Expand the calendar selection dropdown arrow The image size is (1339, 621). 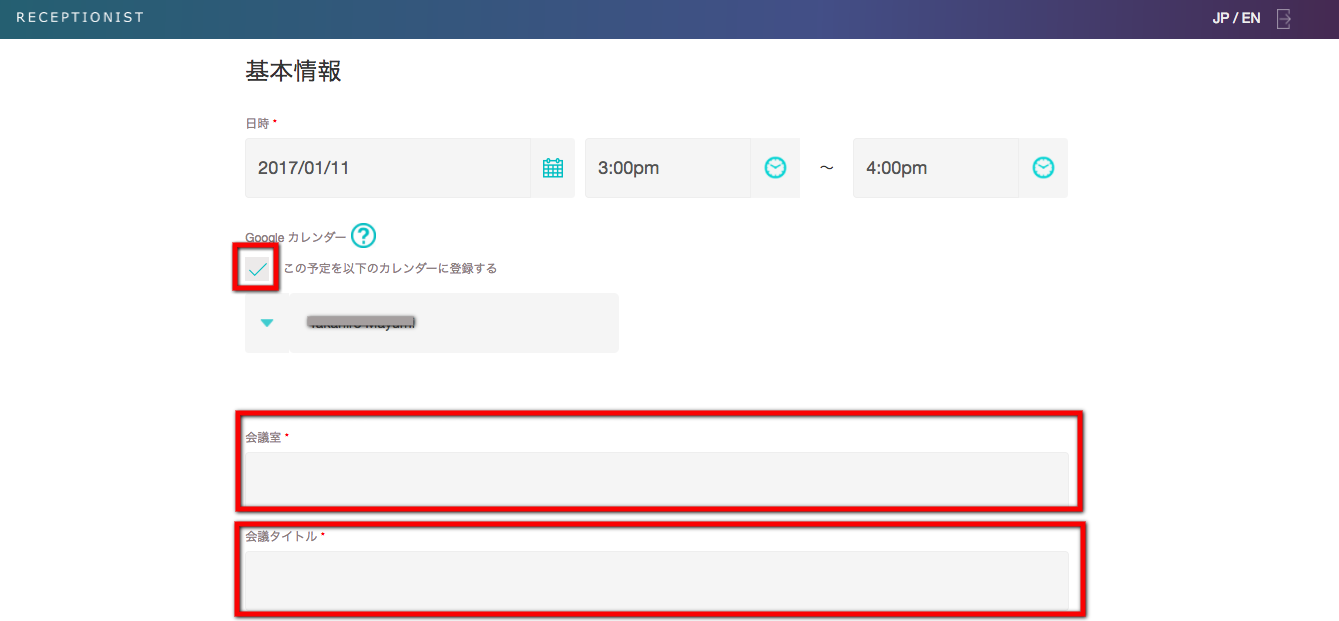(267, 323)
